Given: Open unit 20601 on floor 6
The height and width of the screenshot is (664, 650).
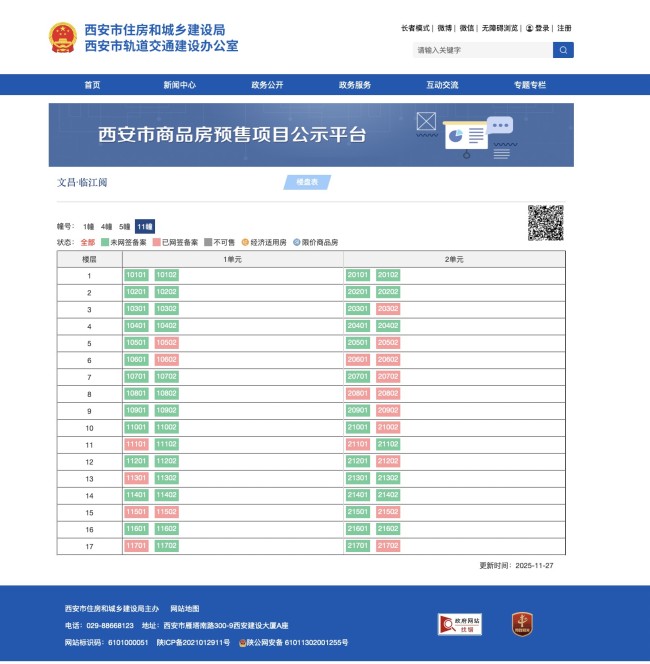Looking at the screenshot, I should (x=358, y=360).
